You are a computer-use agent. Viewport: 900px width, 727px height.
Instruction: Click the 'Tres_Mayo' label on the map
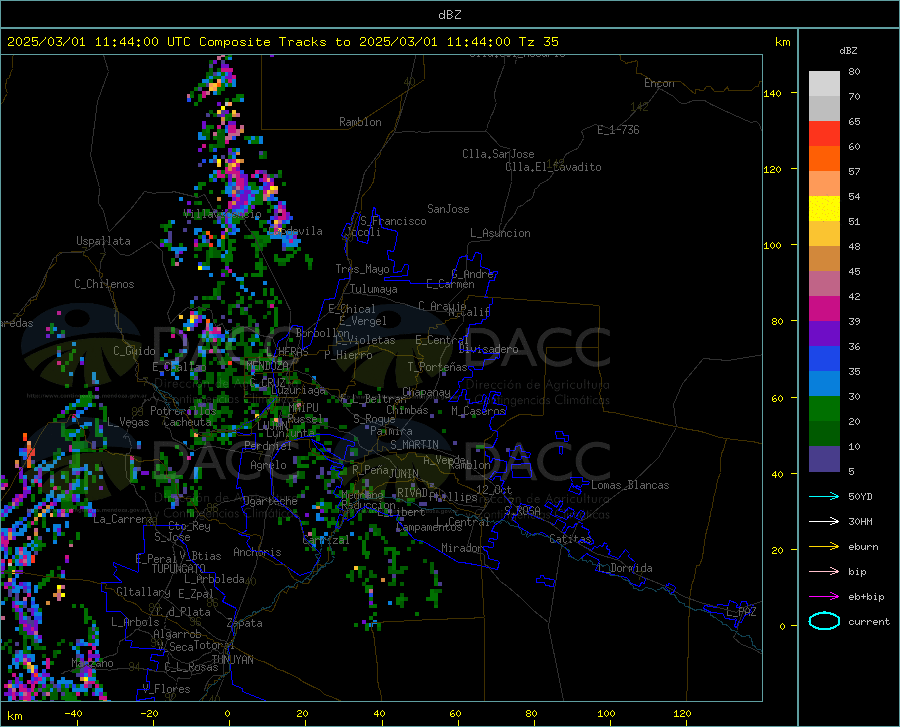click(362, 269)
